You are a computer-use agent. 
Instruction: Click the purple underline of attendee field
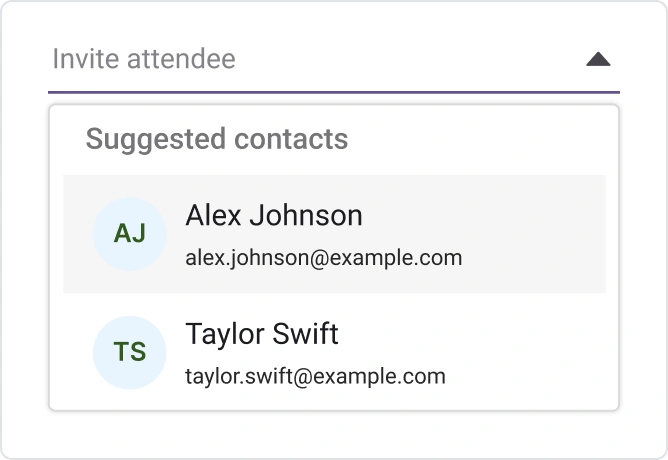tap(334, 92)
